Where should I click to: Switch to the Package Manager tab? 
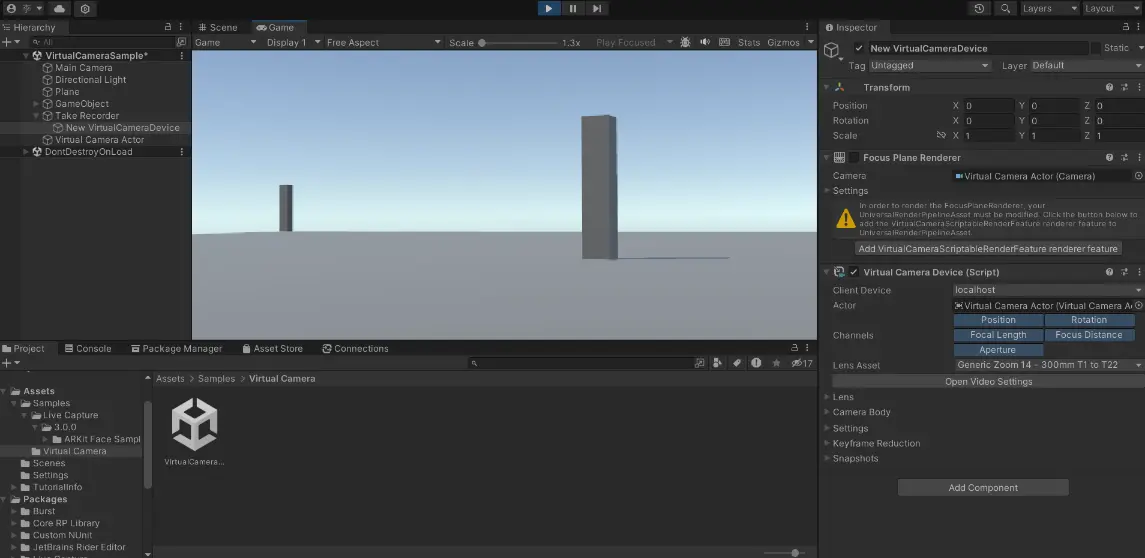176,348
